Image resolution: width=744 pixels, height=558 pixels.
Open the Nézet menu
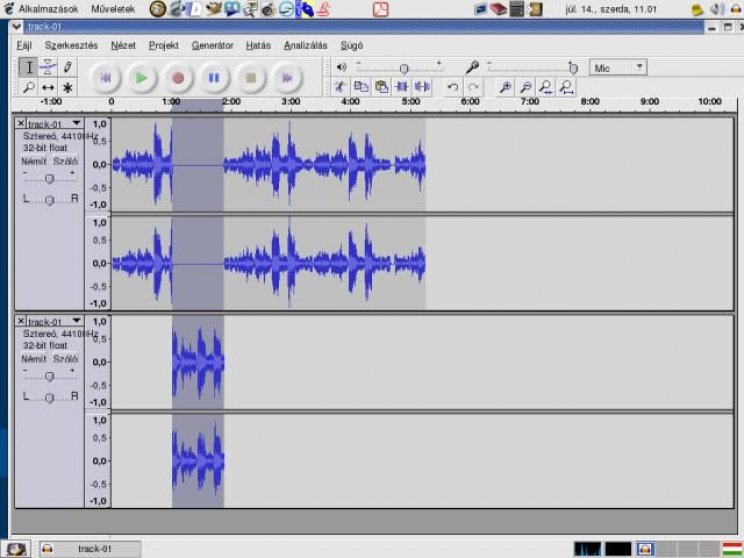(123, 46)
